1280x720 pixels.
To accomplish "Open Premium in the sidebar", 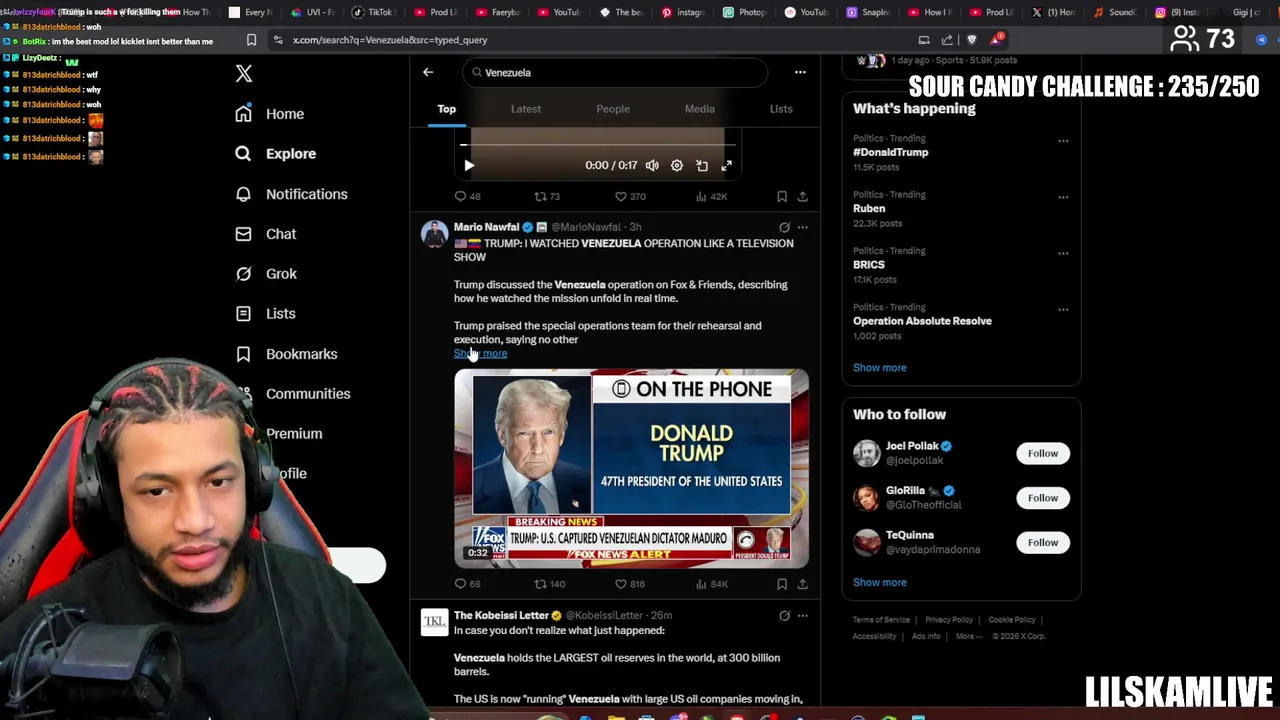I will tap(293, 434).
